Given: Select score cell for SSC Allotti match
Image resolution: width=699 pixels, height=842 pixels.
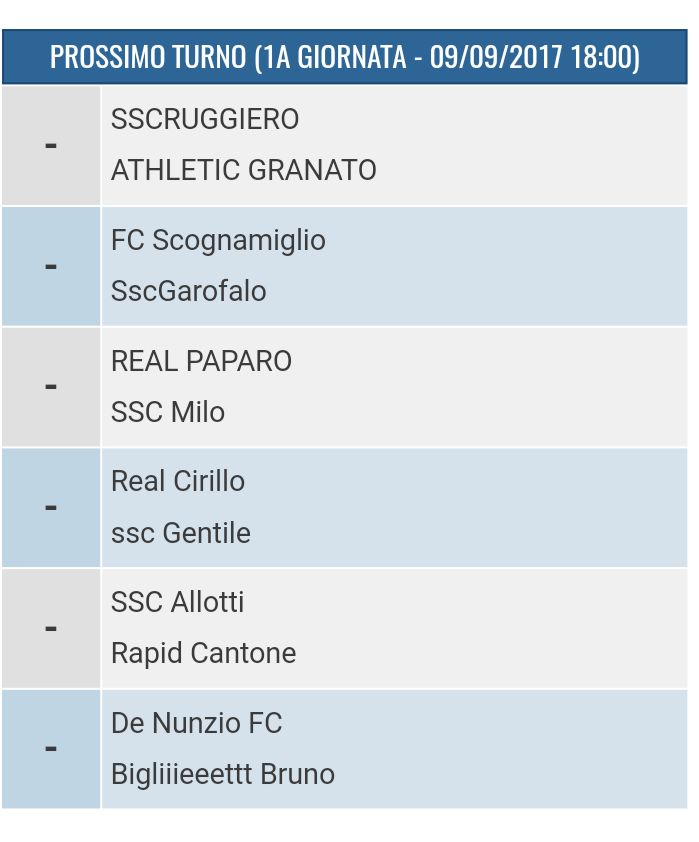Looking at the screenshot, I should click(x=51, y=628).
